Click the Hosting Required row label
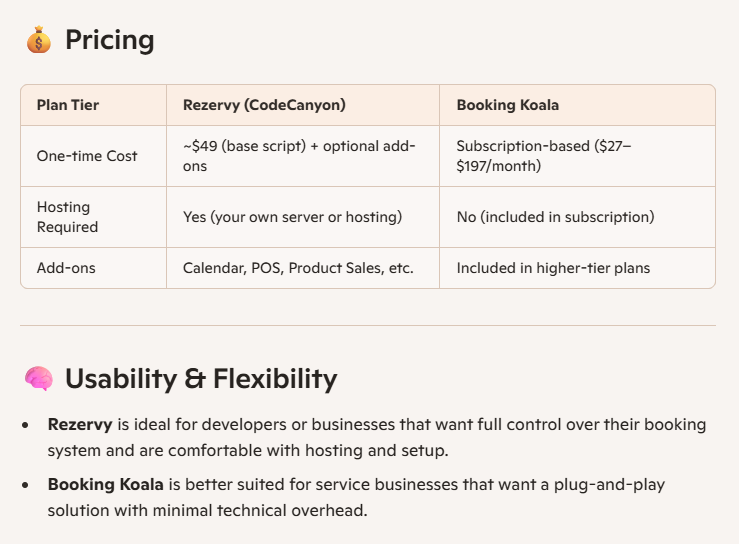The image size is (739, 544). tap(68, 217)
